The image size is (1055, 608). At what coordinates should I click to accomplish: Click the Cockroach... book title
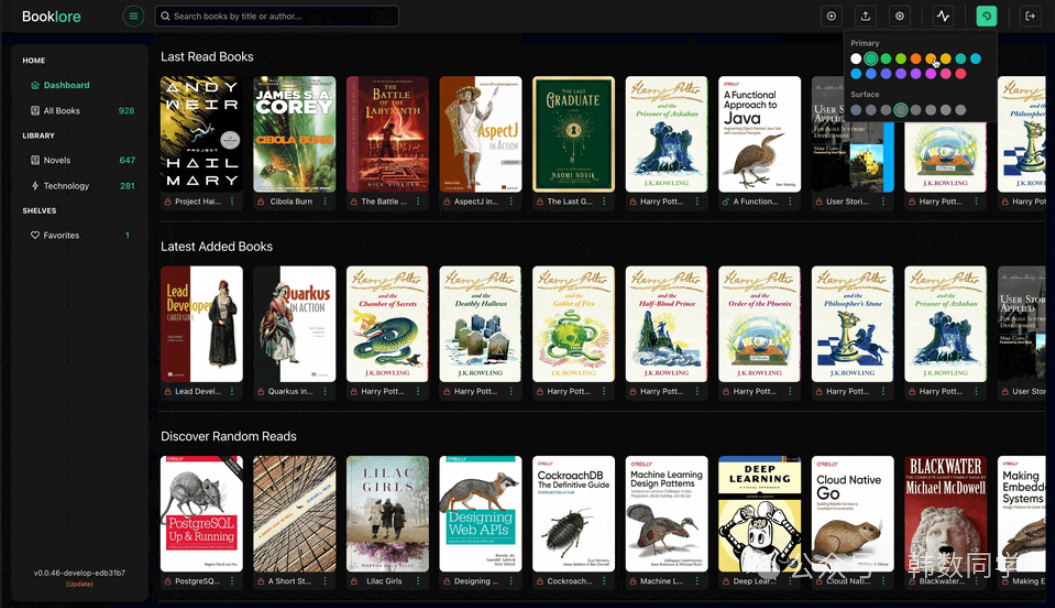[569, 581]
